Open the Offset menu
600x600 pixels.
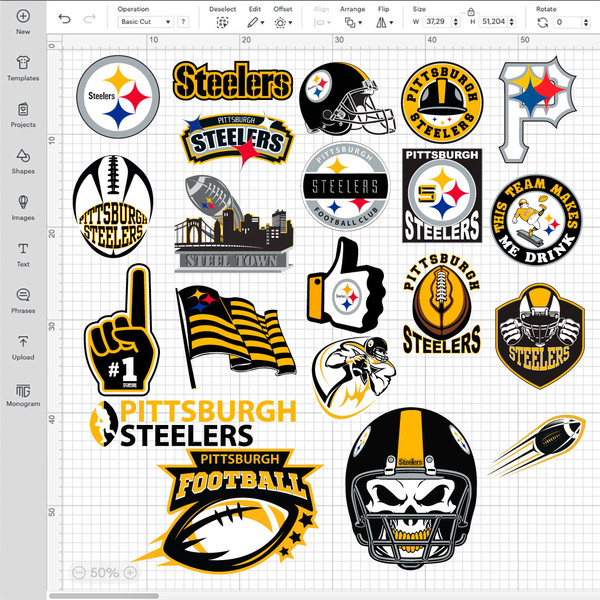click(283, 23)
